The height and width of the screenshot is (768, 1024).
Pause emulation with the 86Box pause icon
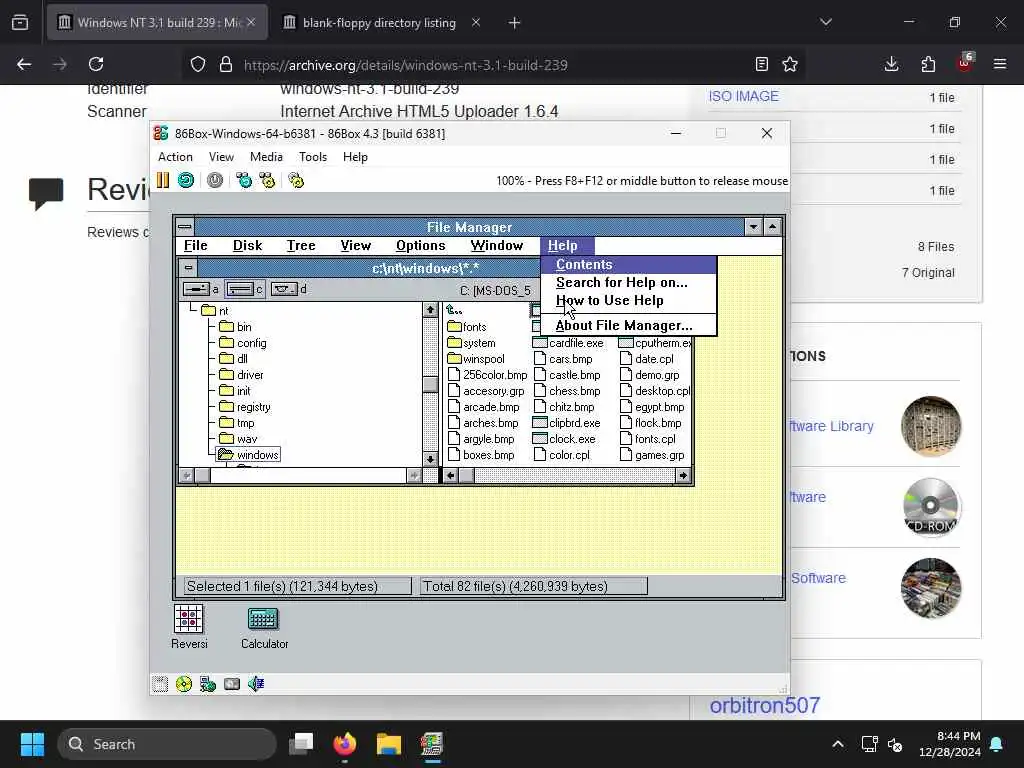(163, 180)
